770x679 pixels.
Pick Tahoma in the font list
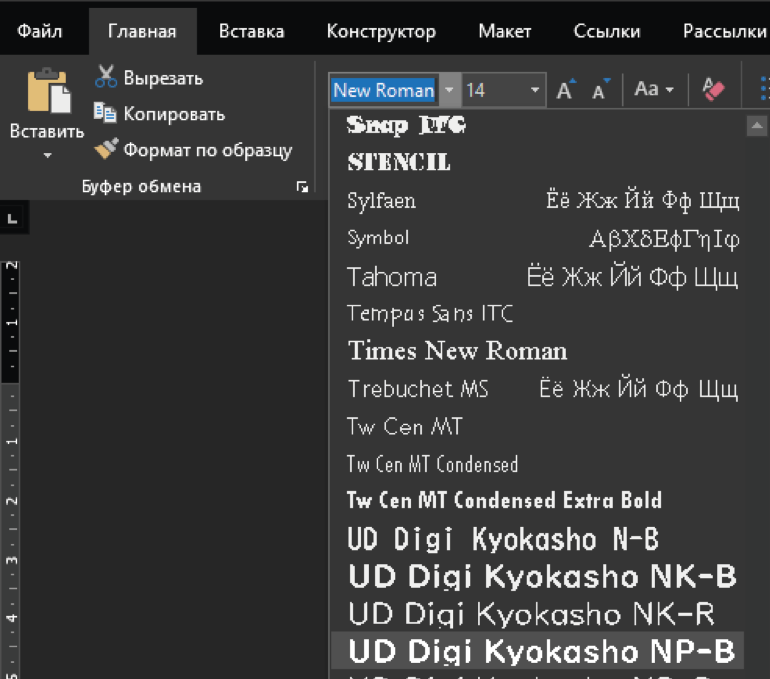(x=537, y=276)
